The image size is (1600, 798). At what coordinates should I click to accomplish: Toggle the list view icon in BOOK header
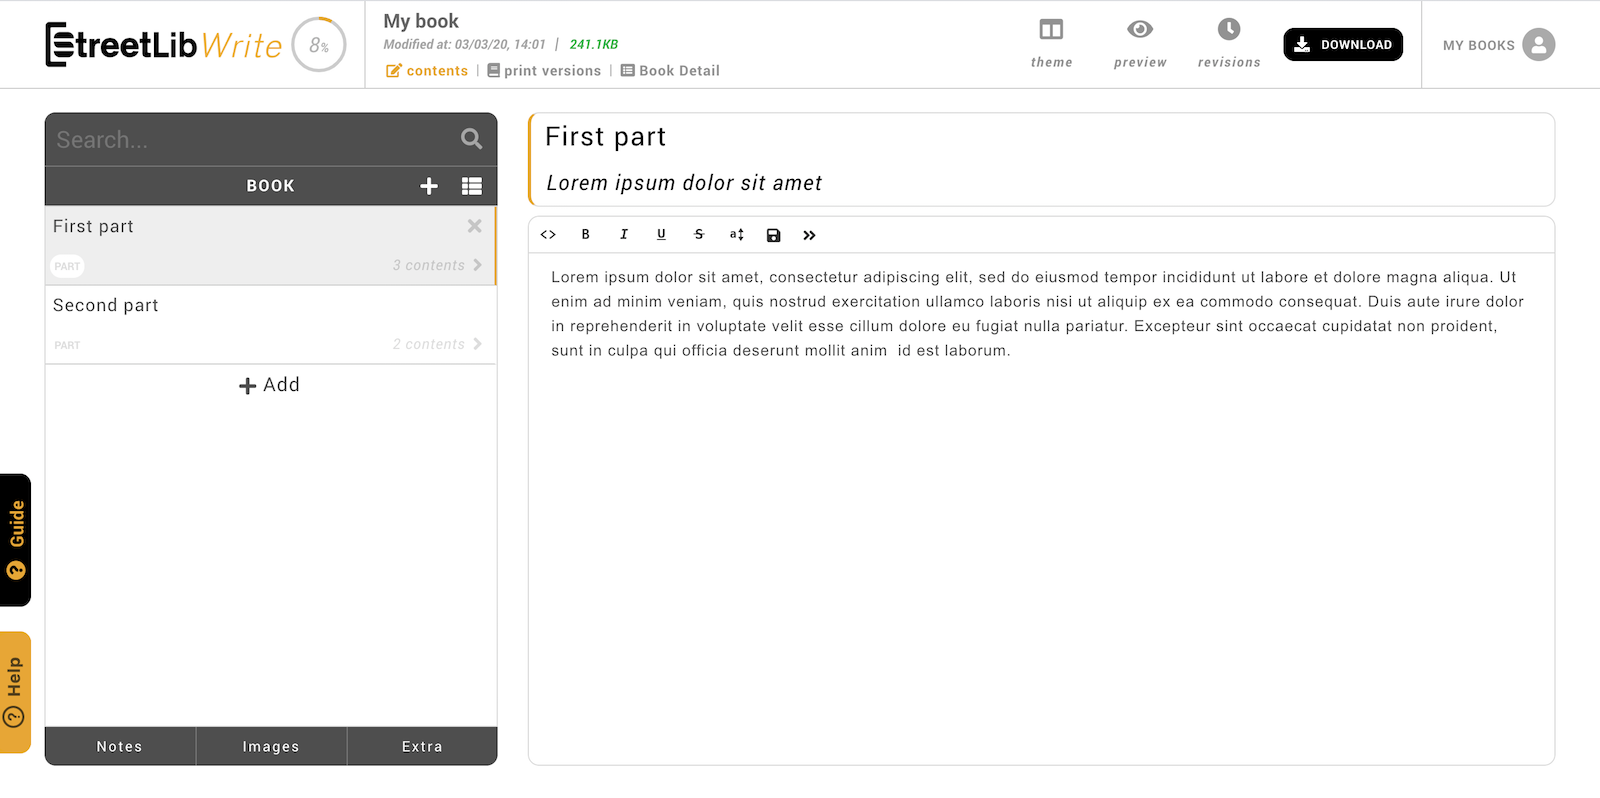tap(472, 186)
